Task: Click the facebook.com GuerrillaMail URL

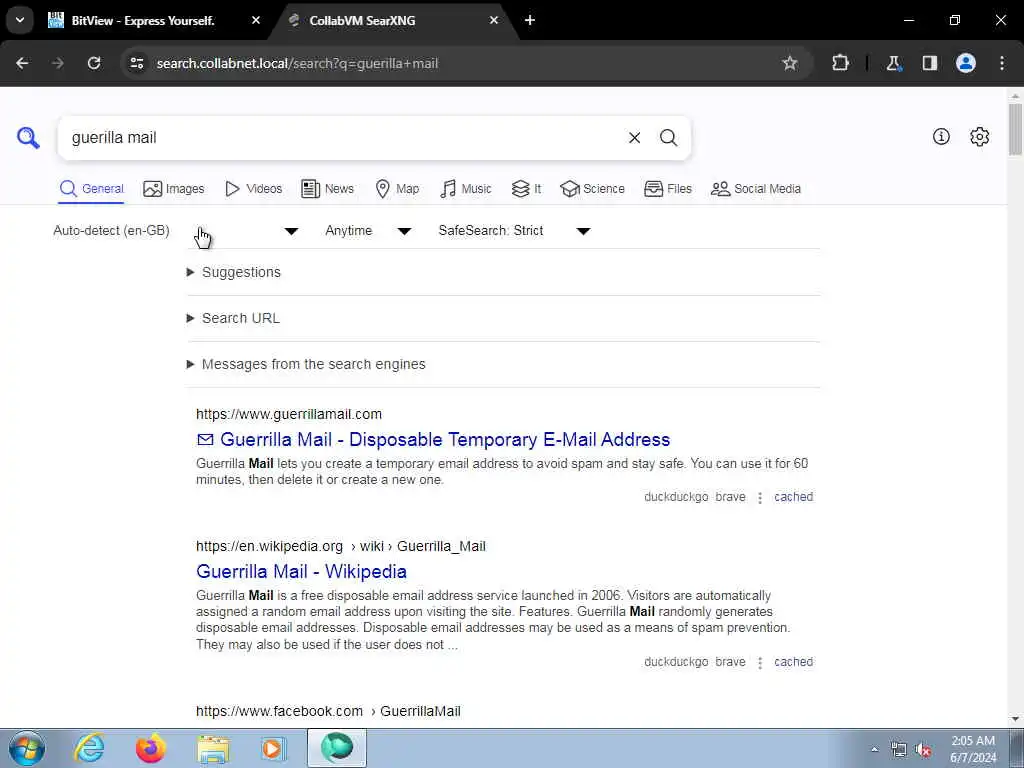Action: click(328, 711)
